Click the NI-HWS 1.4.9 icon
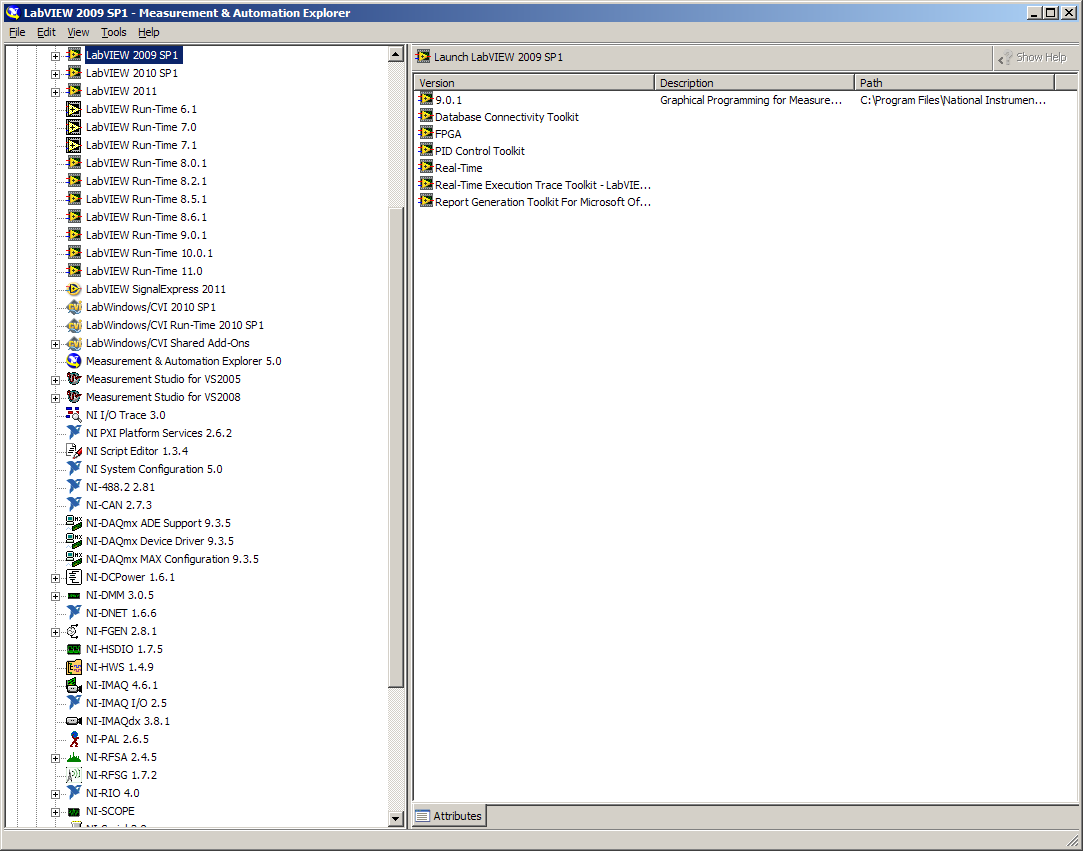The image size is (1083, 851). [74, 667]
